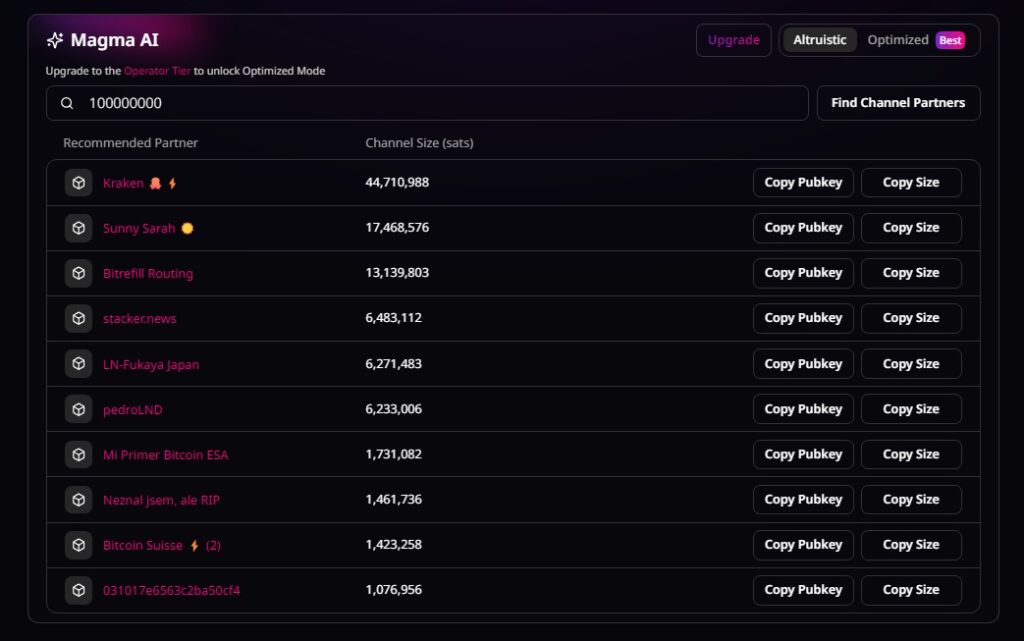The image size is (1024, 641).
Task: Click the yellow sun badge next to Sunny Sarah
Action: tap(187, 228)
